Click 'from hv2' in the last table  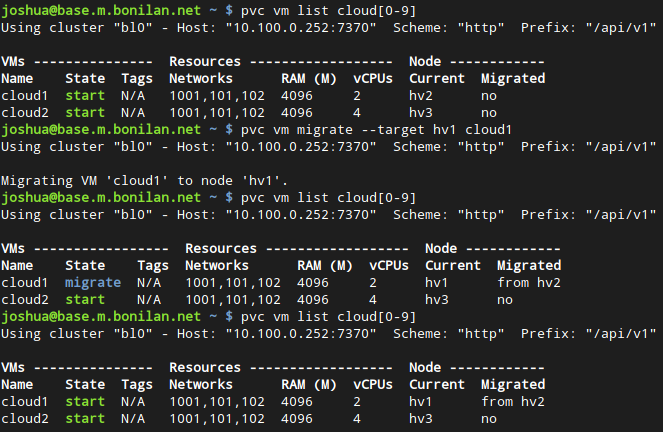(513, 402)
